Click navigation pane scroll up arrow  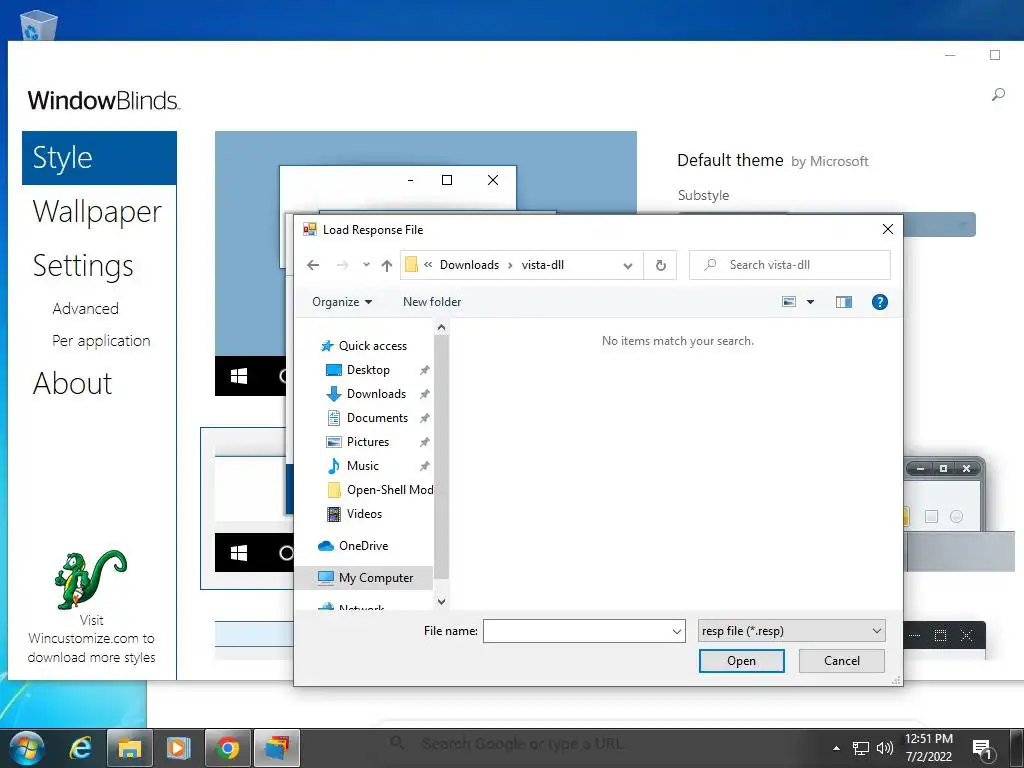[441, 327]
